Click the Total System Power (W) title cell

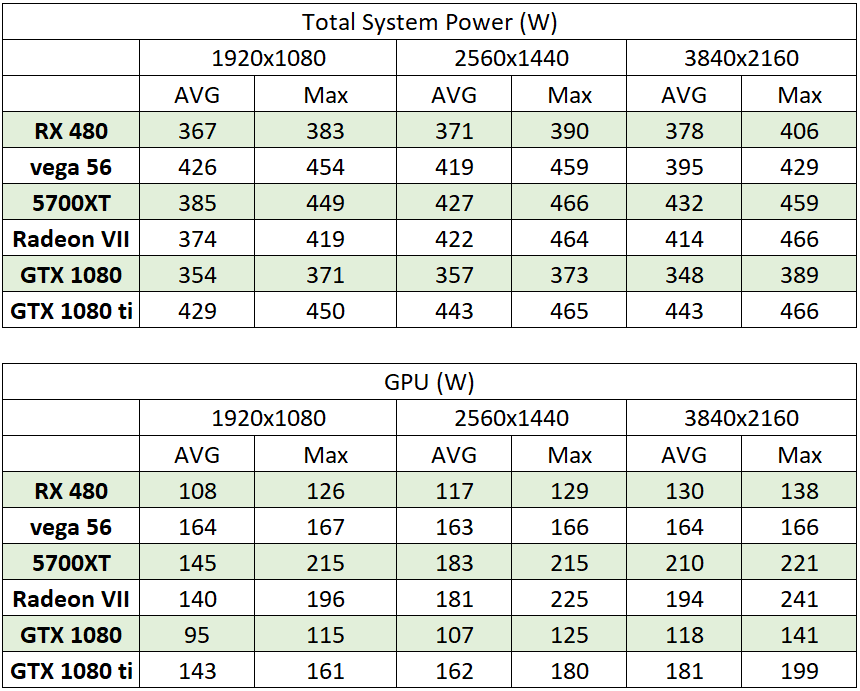pyautogui.click(x=429, y=22)
